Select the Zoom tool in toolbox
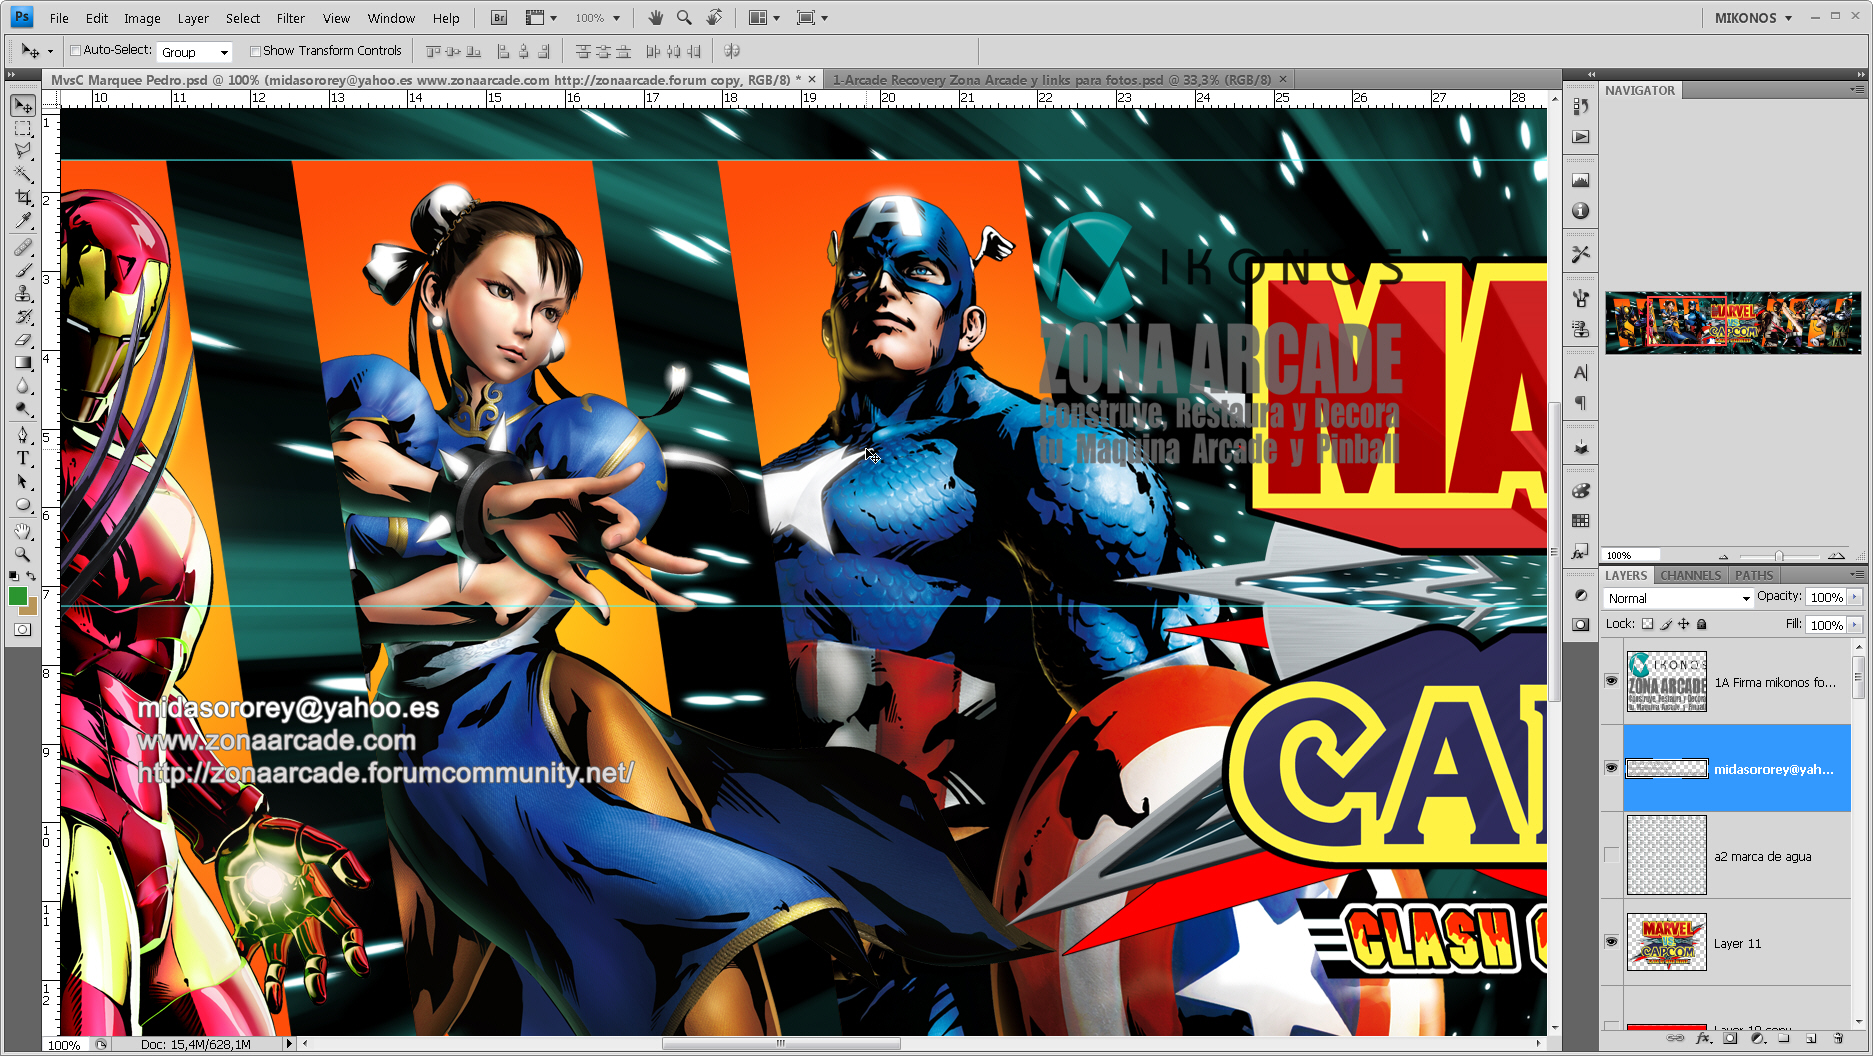Screen dimensions: 1873x1056 click(23, 554)
